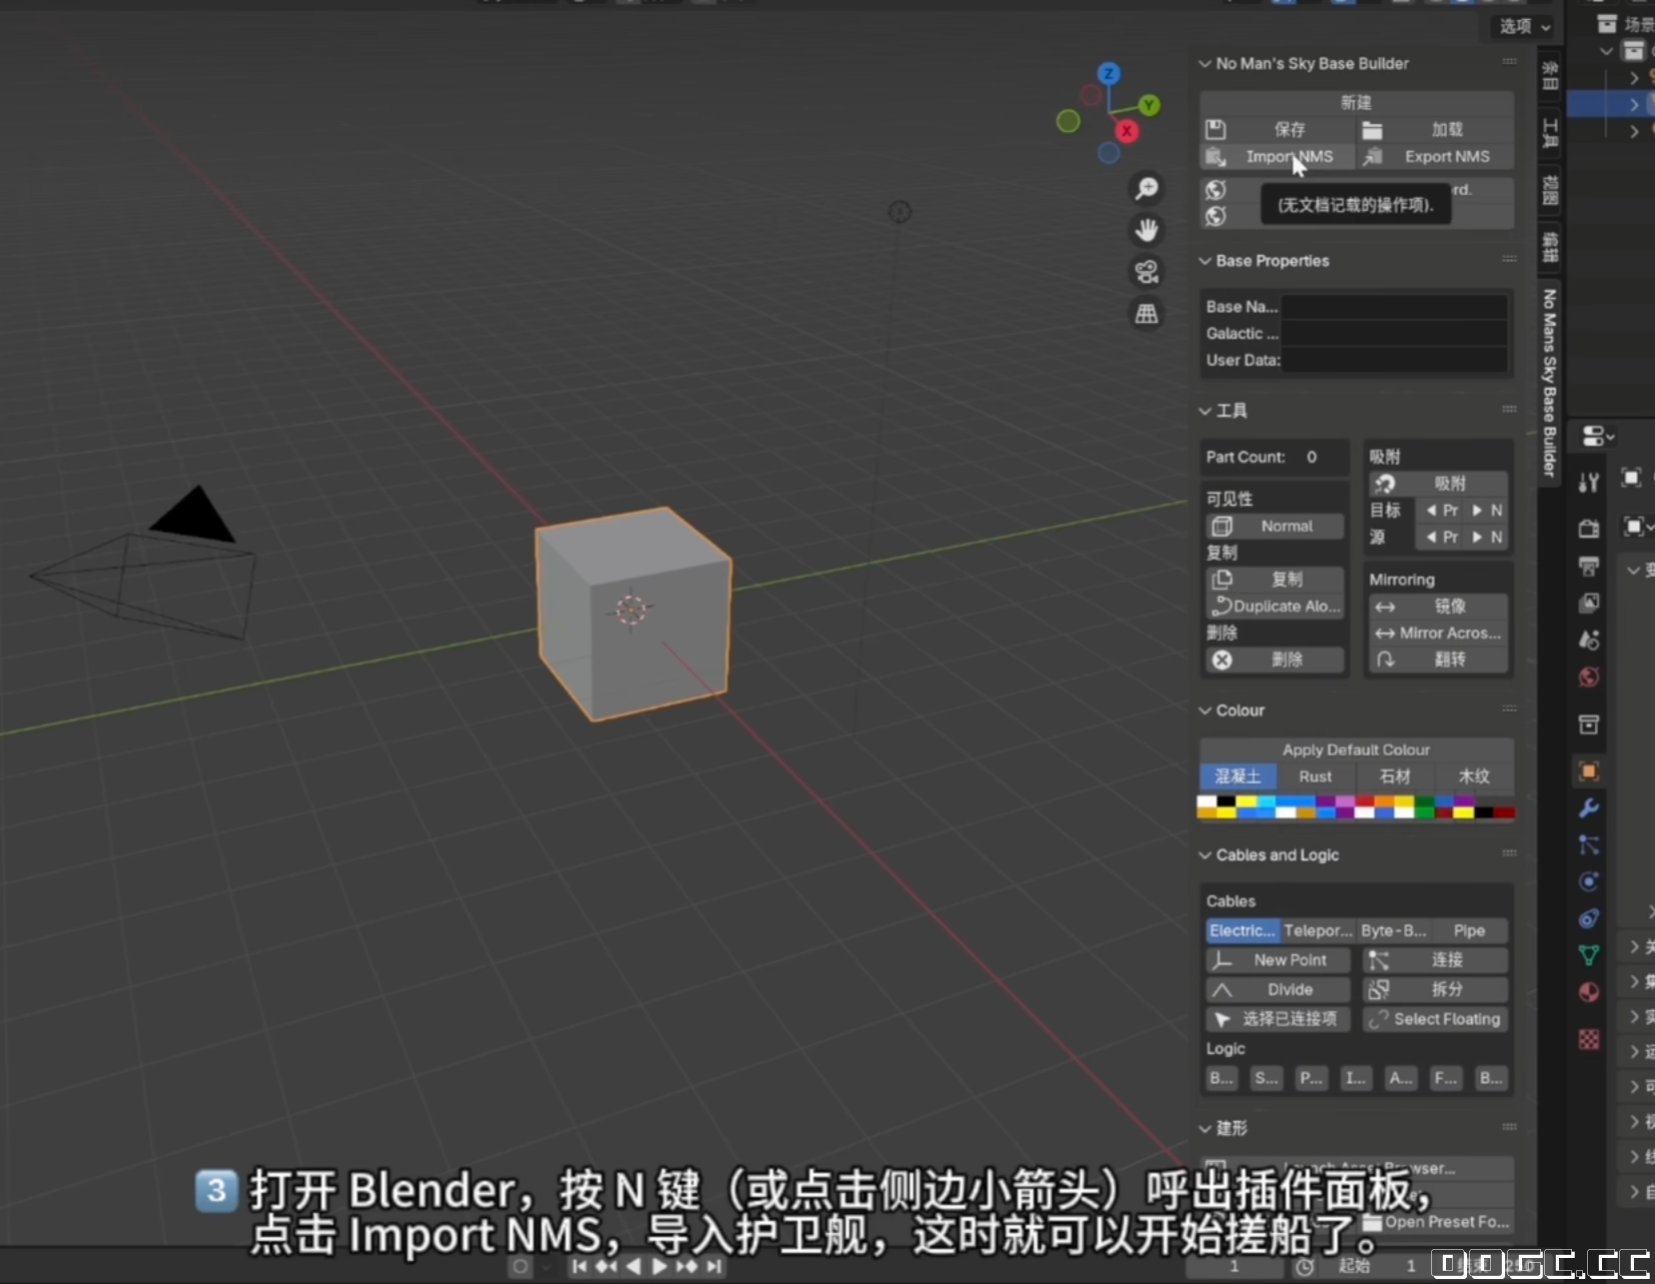
Task: Click the hand pan view icon
Action: point(1147,230)
